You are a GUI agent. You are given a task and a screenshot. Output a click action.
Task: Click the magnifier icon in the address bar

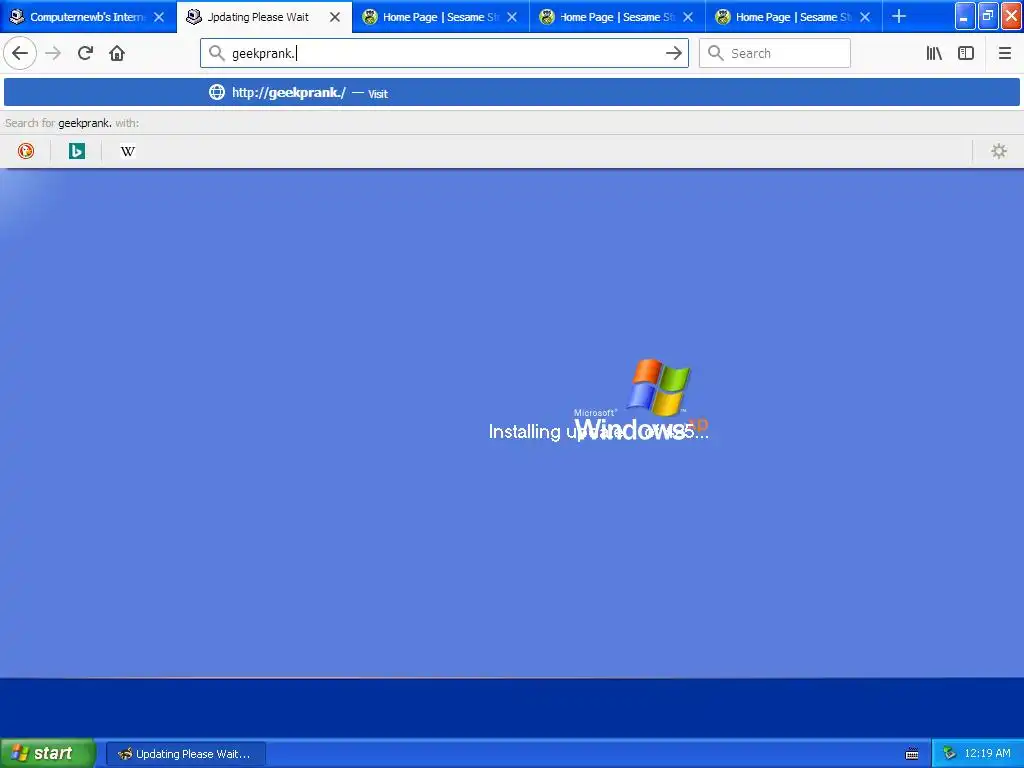[216, 53]
